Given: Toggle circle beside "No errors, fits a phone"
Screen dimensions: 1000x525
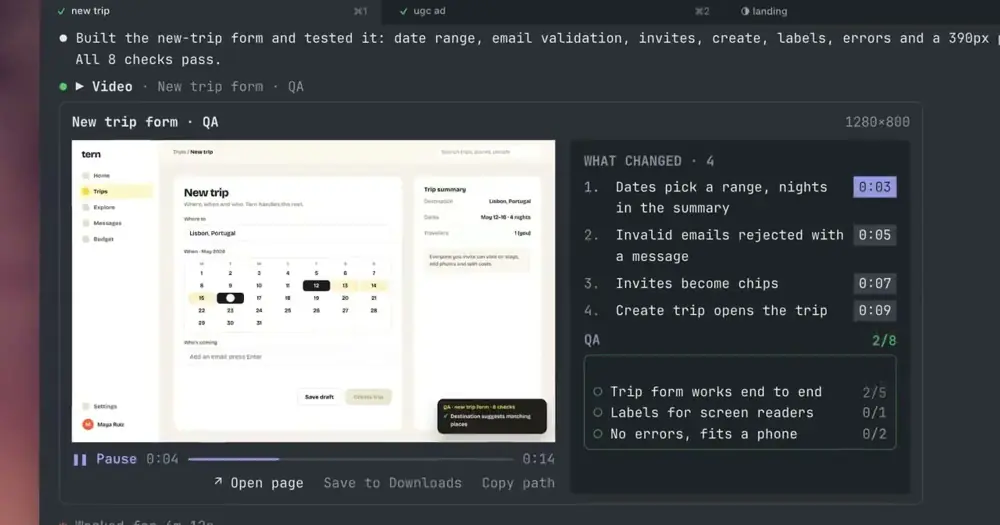Looking at the screenshot, I should click(x=598, y=434).
